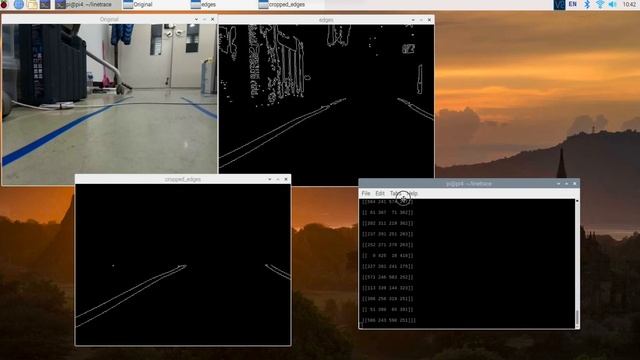Viewport: 640px width, 360px height.
Task: Switch to the cropped_edges taskbar entry
Action: [291, 4]
